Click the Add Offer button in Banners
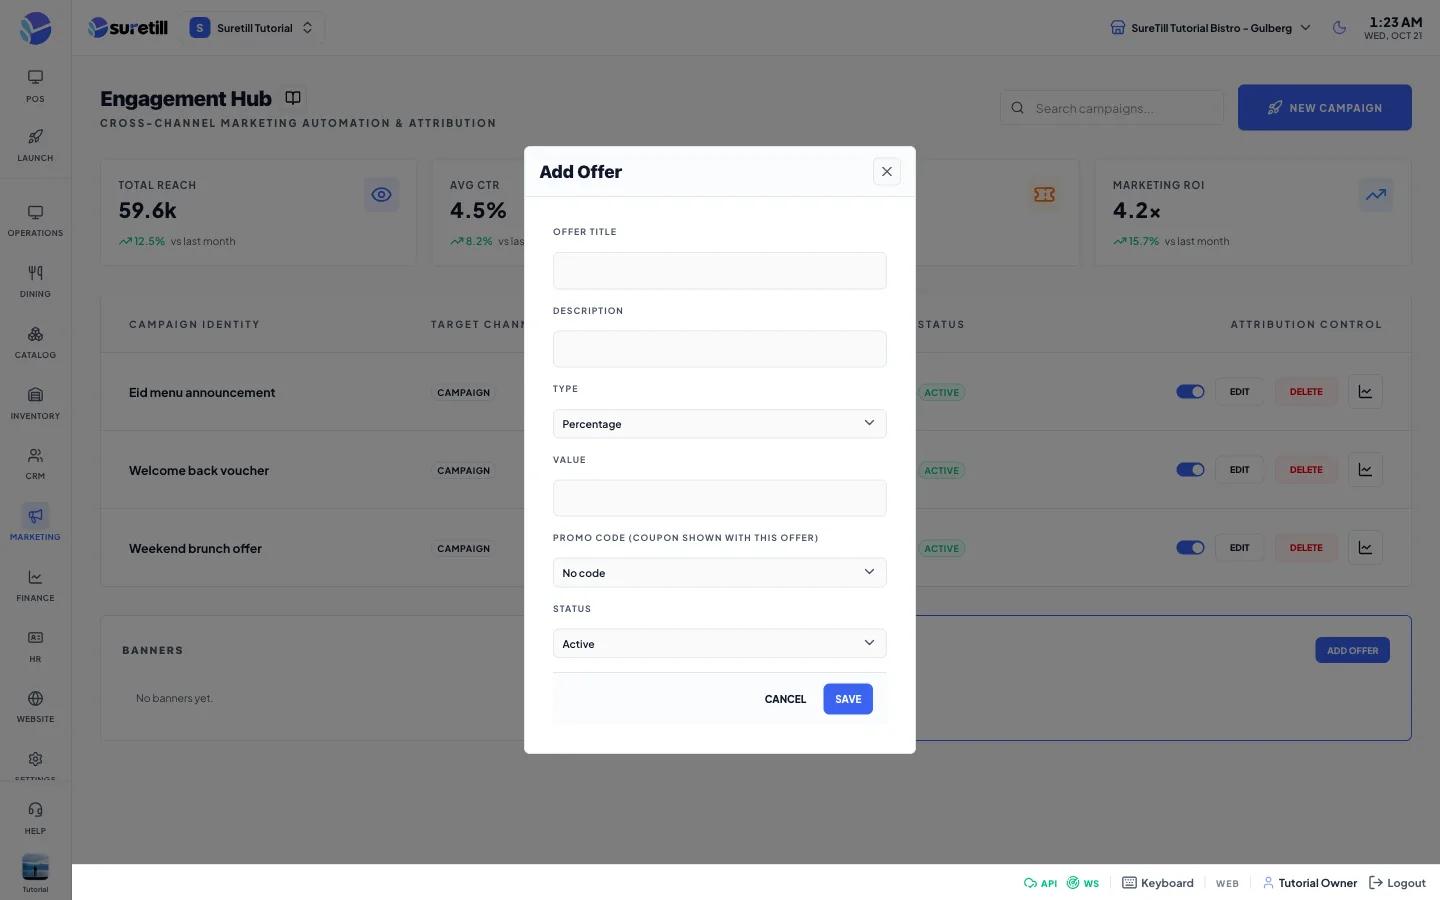1440x900 pixels. click(1352, 651)
